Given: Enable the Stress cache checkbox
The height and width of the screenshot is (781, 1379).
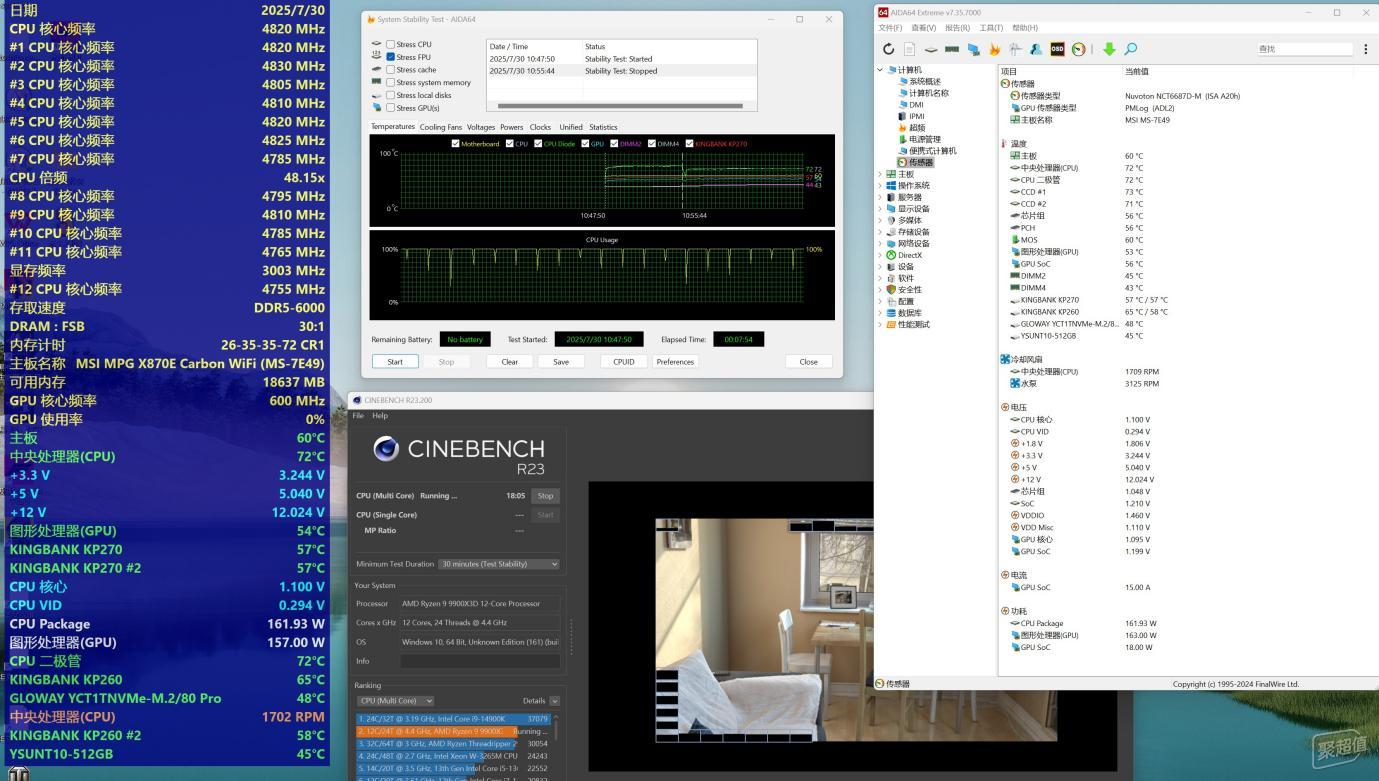Looking at the screenshot, I should 391,70.
